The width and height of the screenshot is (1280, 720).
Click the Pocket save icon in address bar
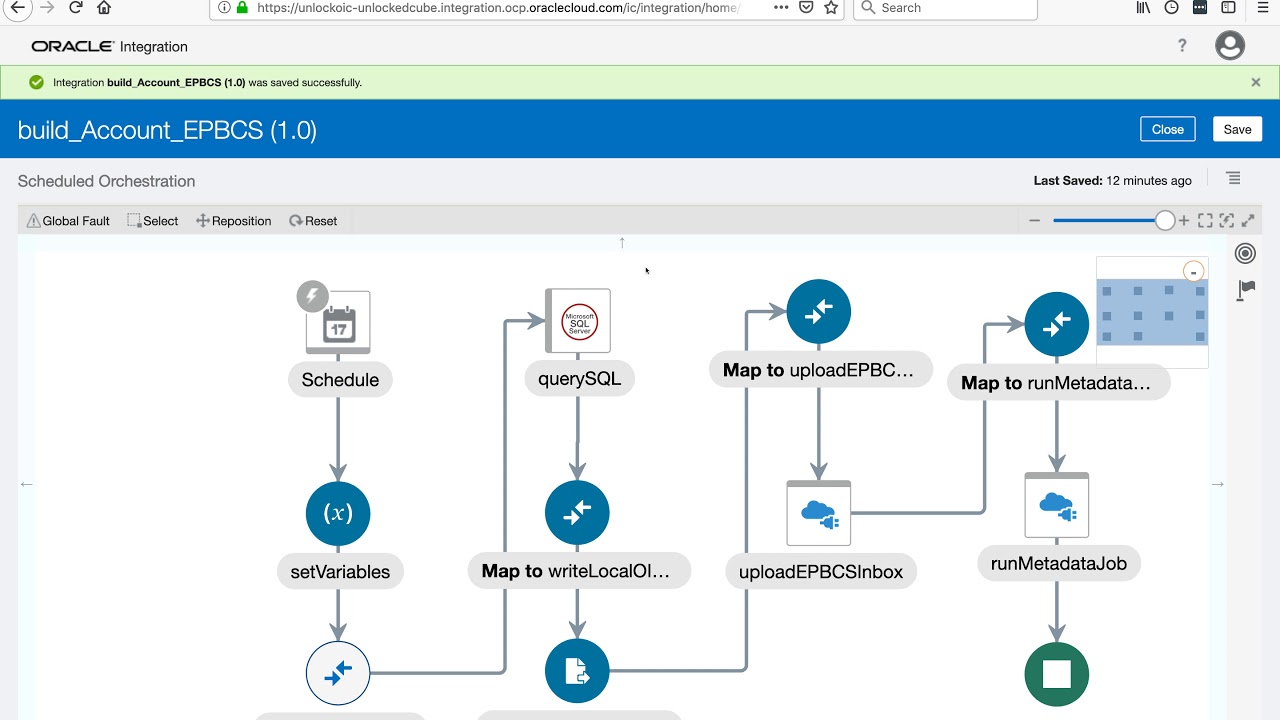point(807,8)
